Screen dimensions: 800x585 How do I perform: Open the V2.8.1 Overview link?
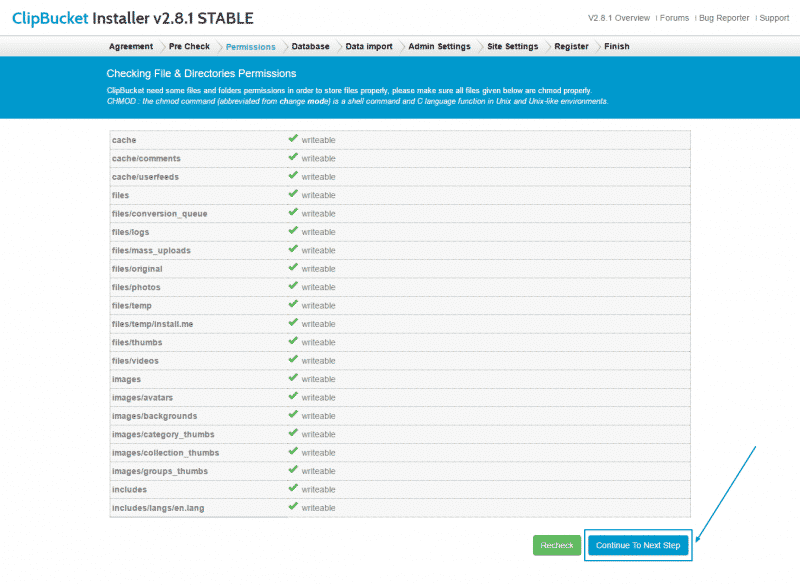click(x=619, y=18)
